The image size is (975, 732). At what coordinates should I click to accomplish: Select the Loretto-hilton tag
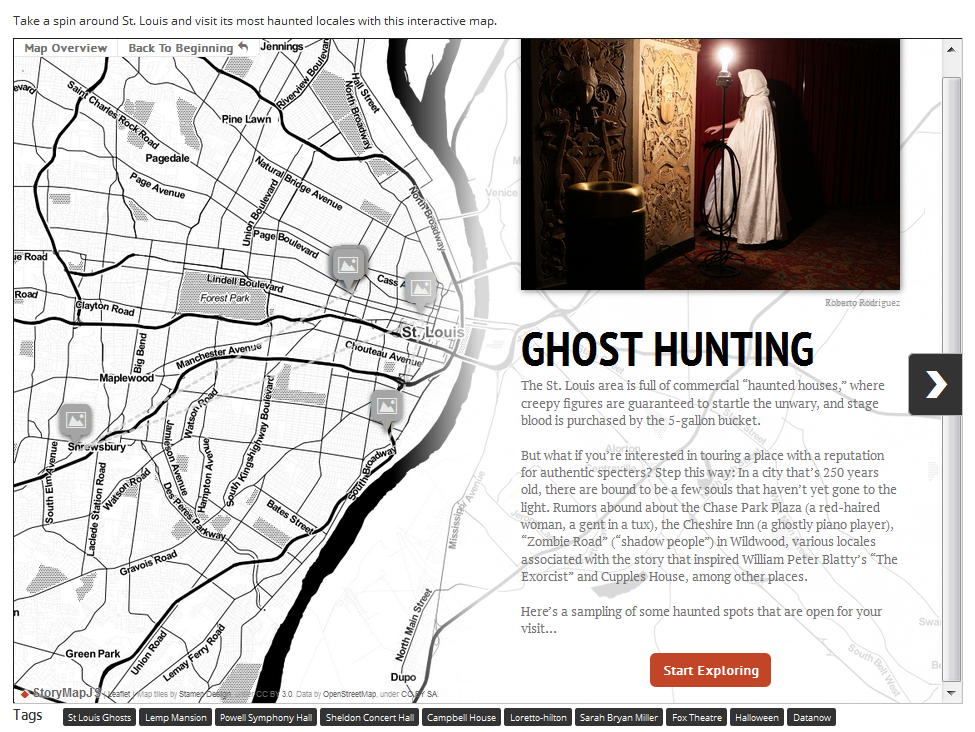(x=538, y=717)
